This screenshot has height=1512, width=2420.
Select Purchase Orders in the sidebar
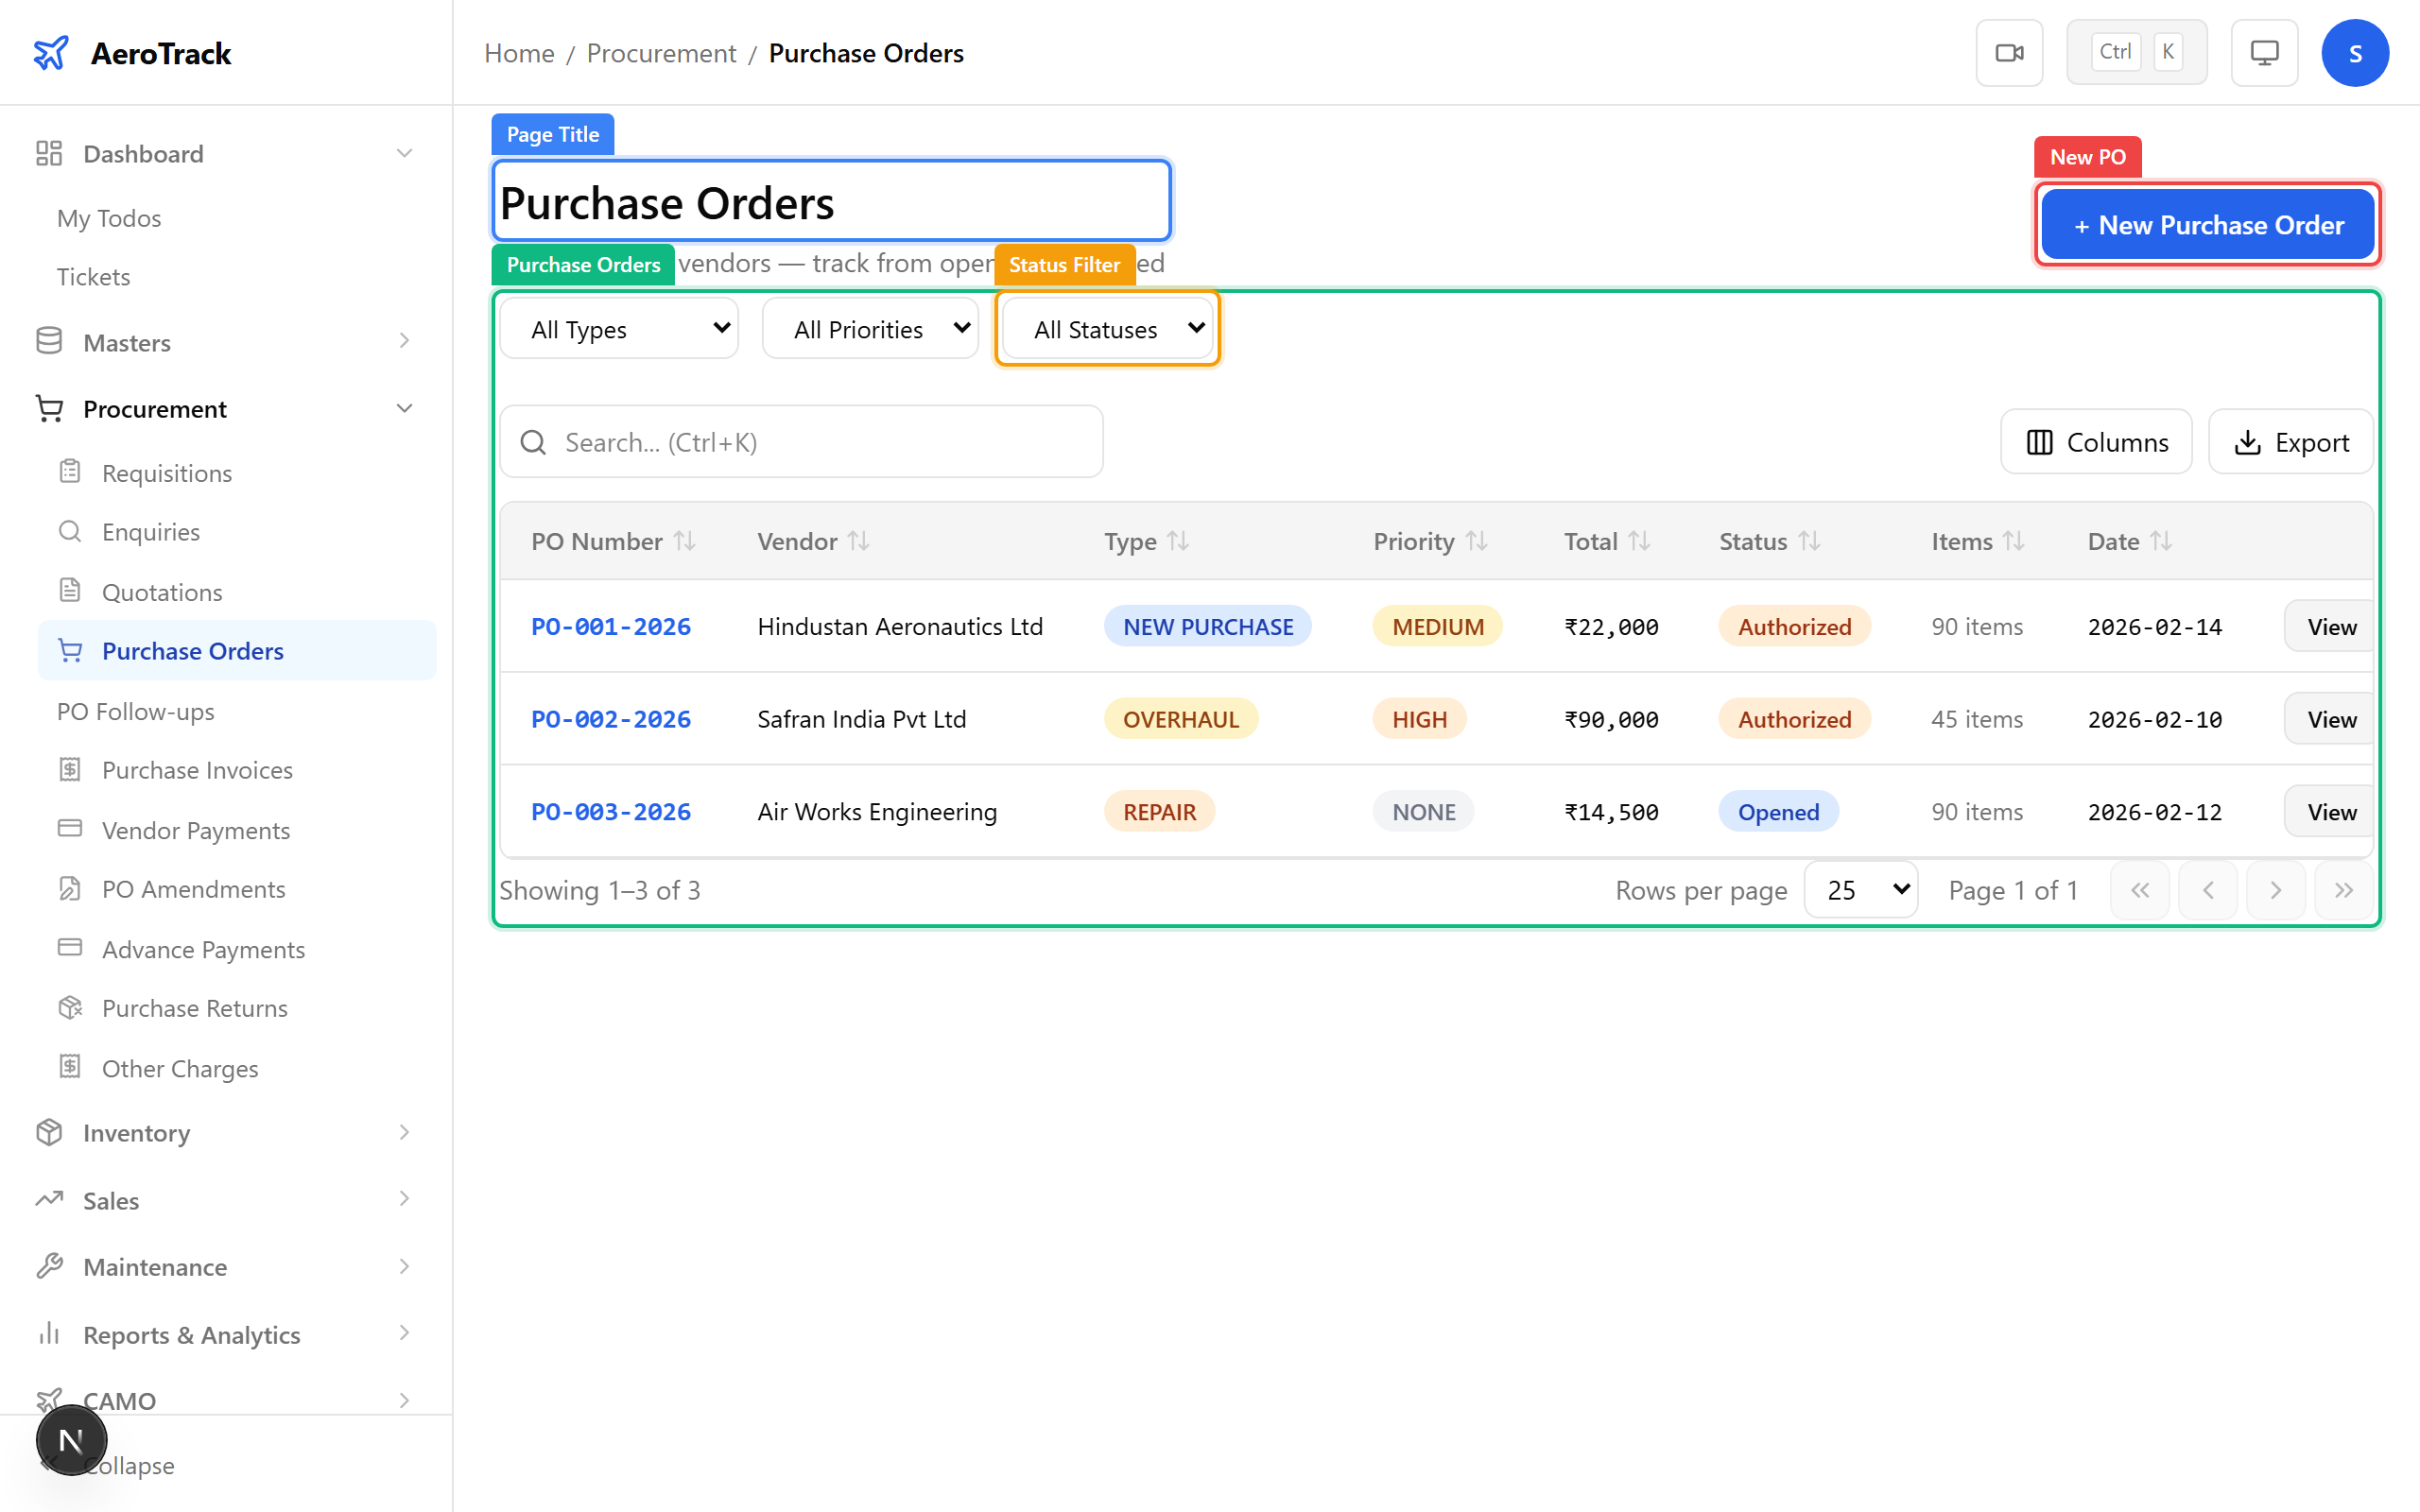pos(192,650)
